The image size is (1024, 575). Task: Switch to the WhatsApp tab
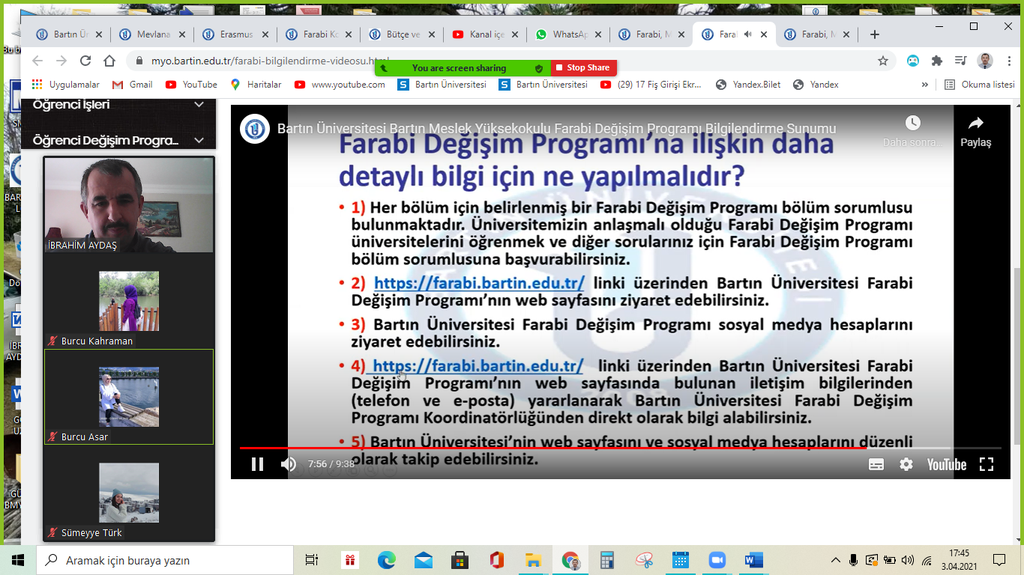pos(570,34)
